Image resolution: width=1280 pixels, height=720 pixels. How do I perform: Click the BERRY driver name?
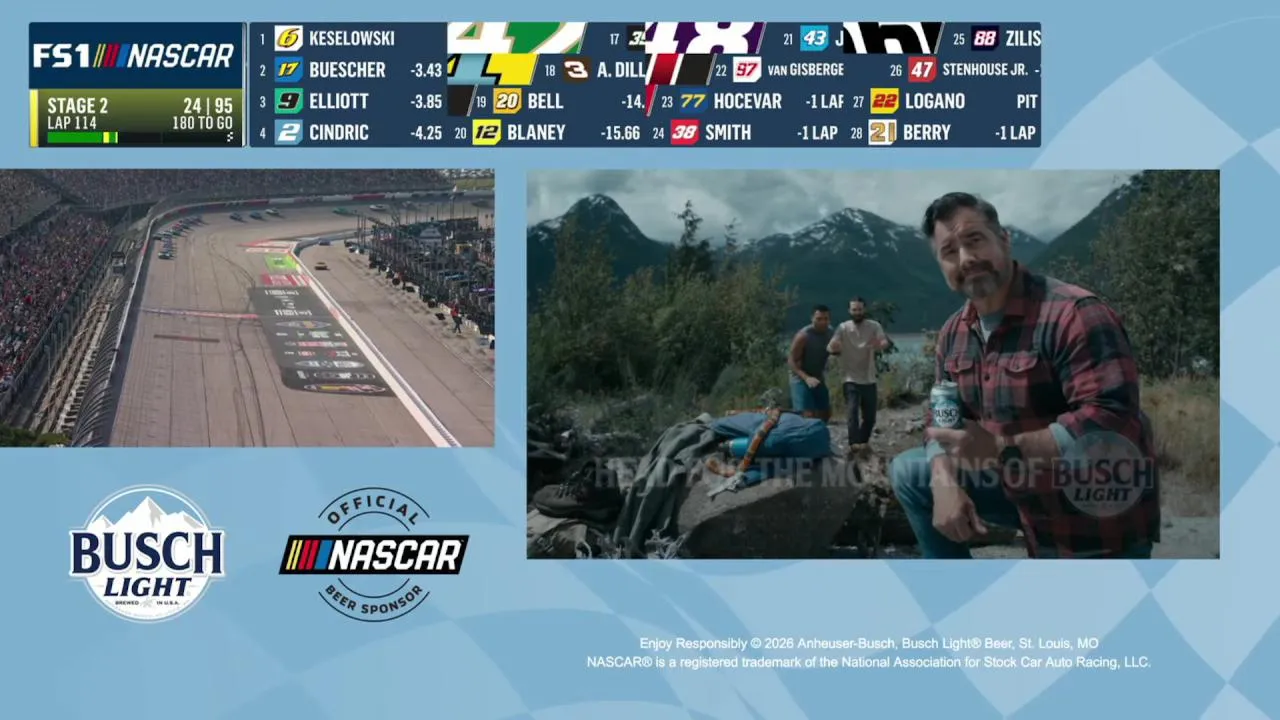tap(927, 132)
